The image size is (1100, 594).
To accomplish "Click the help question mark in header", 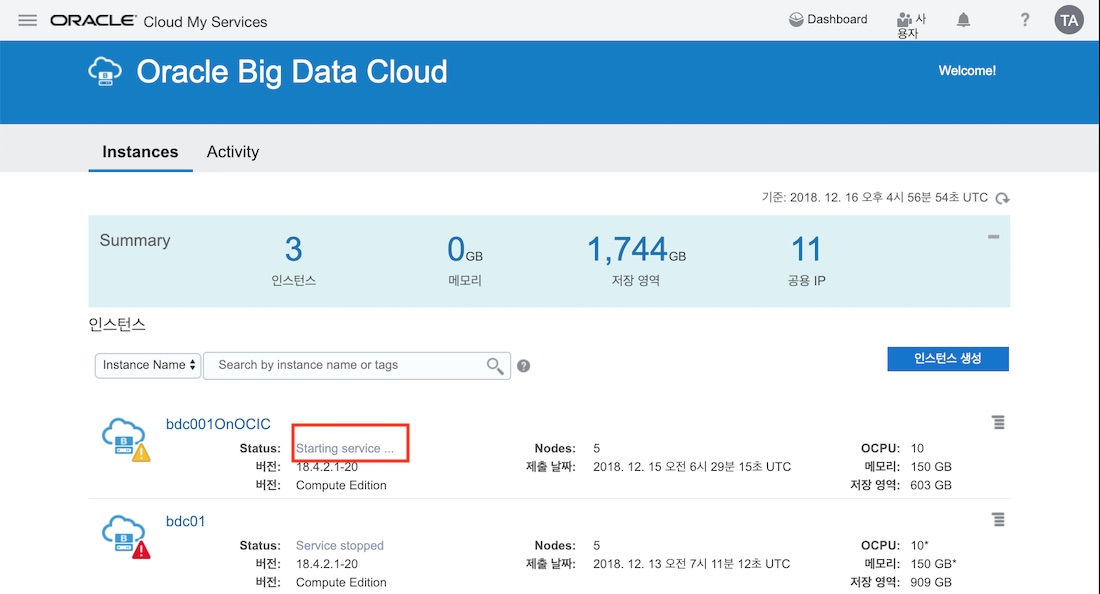I will click(x=1025, y=20).
